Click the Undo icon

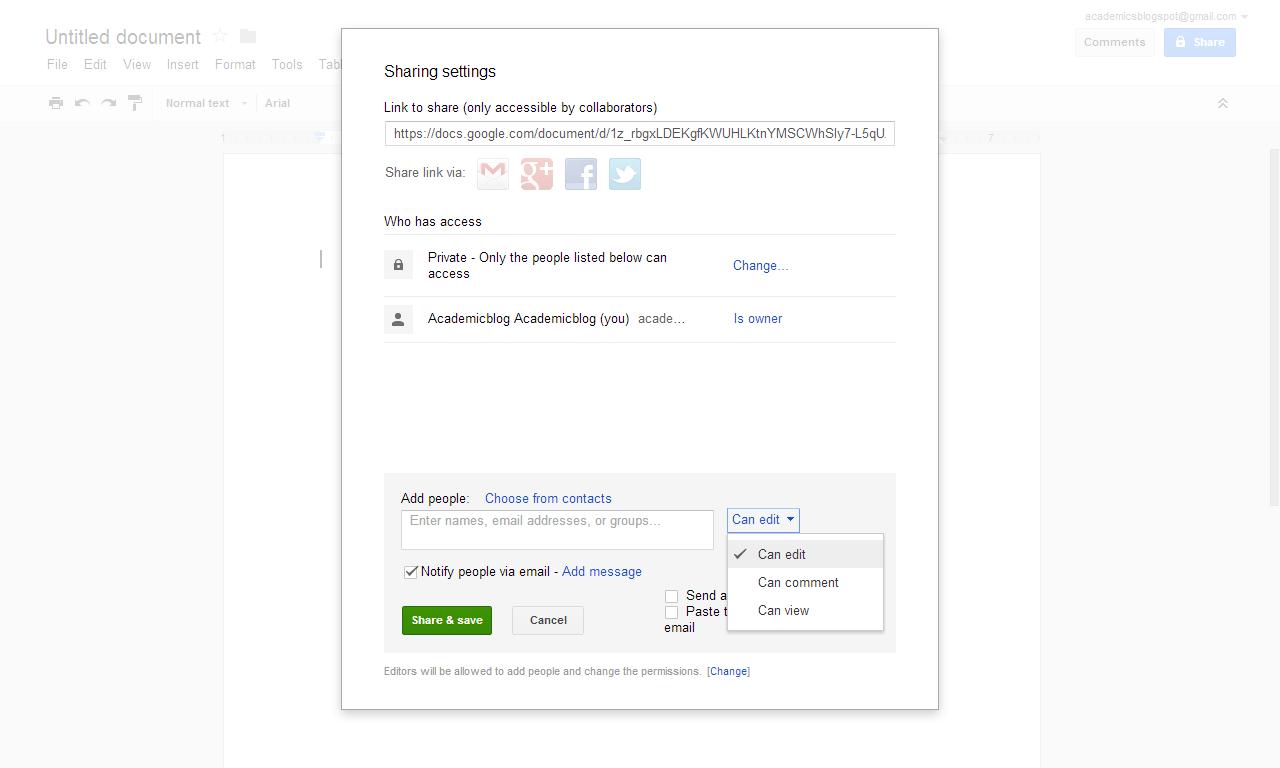pos(81,103)
